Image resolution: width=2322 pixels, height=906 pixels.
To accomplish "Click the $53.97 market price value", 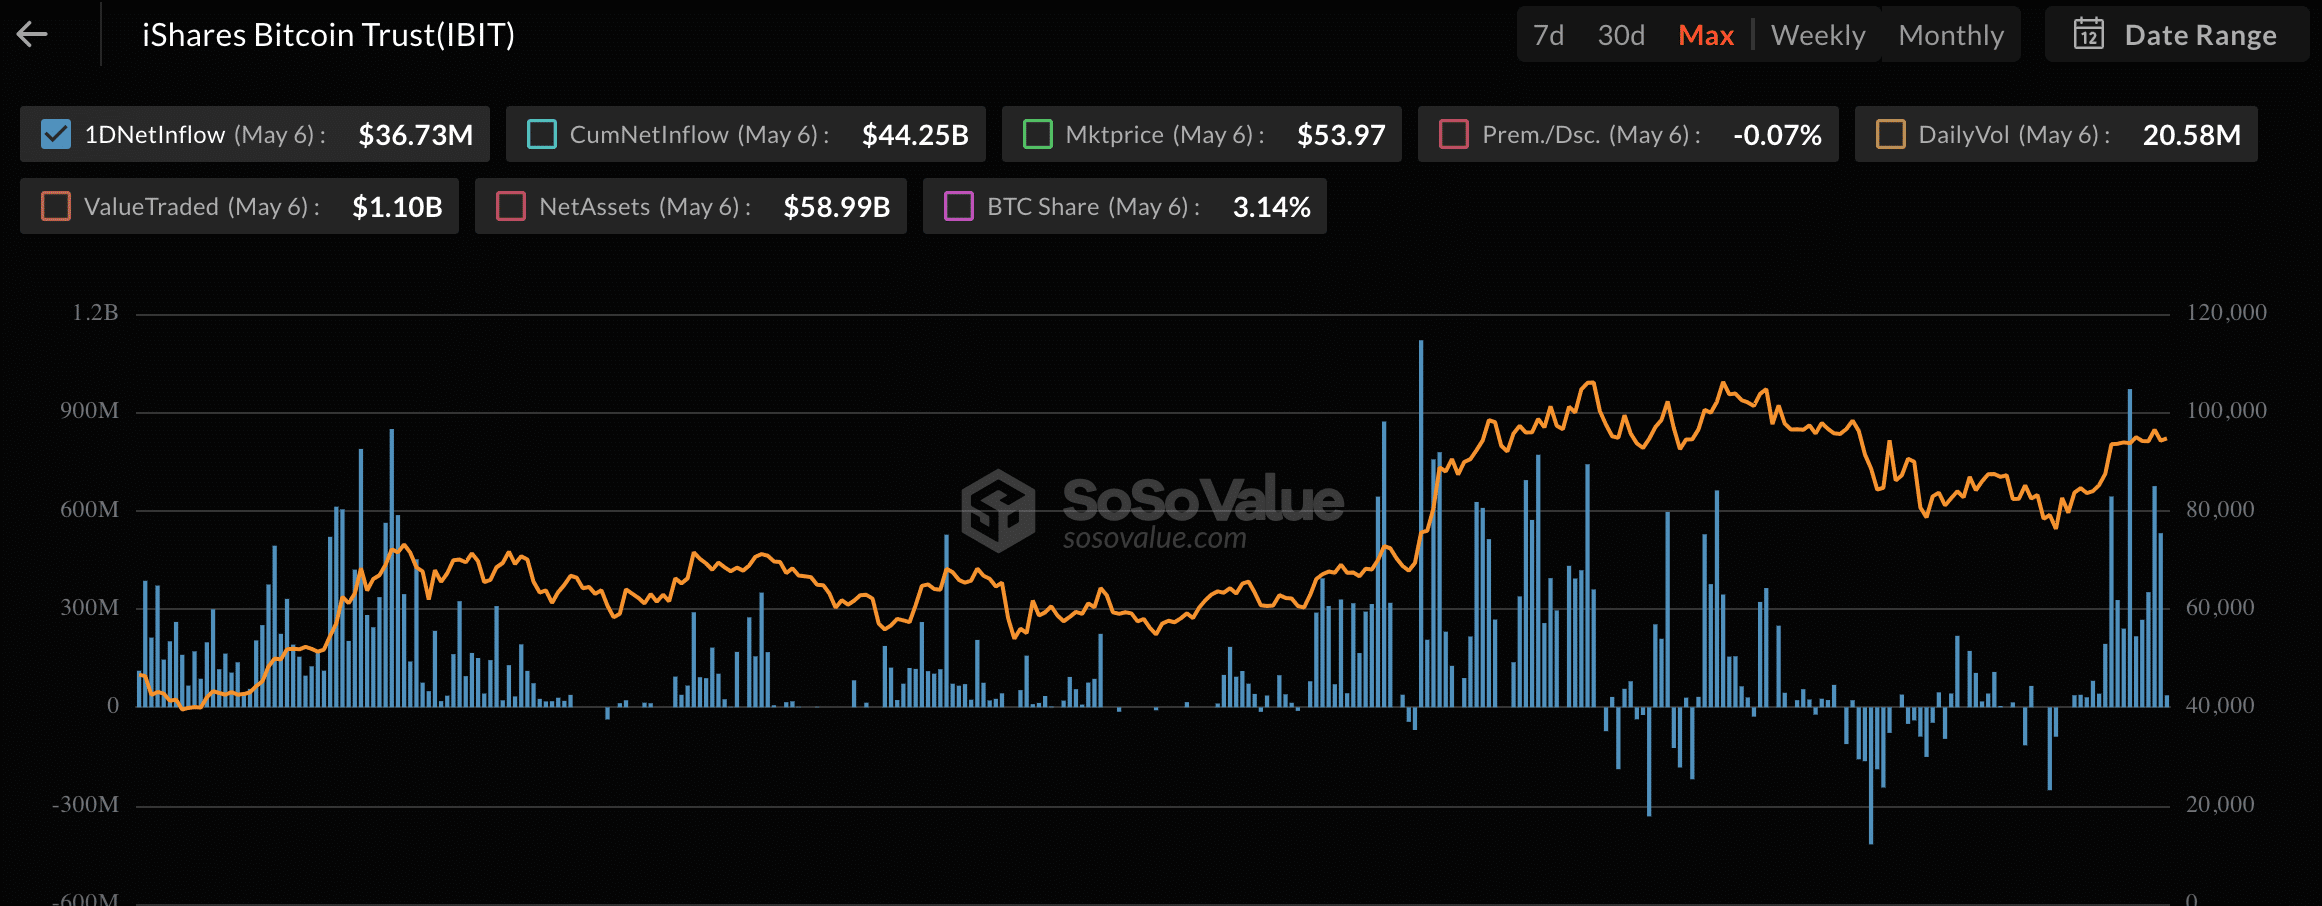I will (1341, 134).
